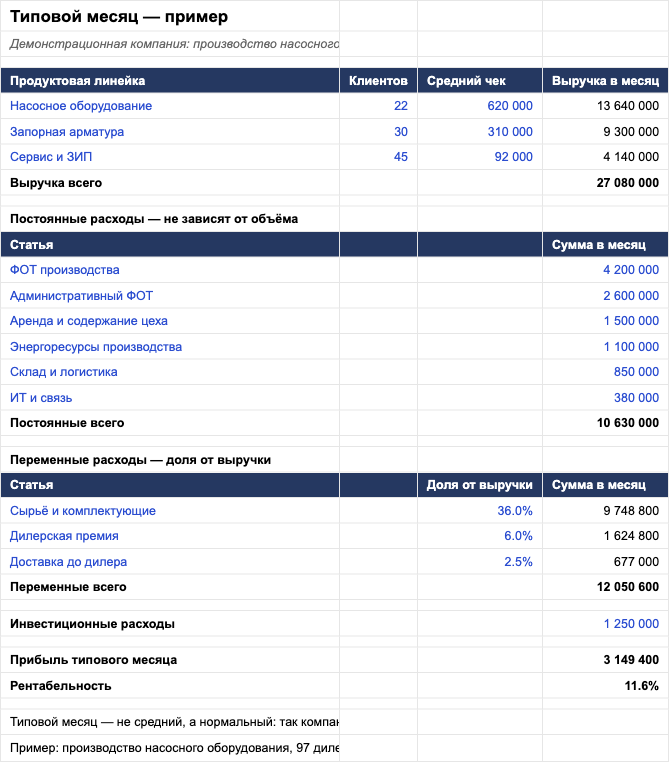Select fixed total value 10 630 000
Viewport: 670px width, 762px height.
click(605, 423)
